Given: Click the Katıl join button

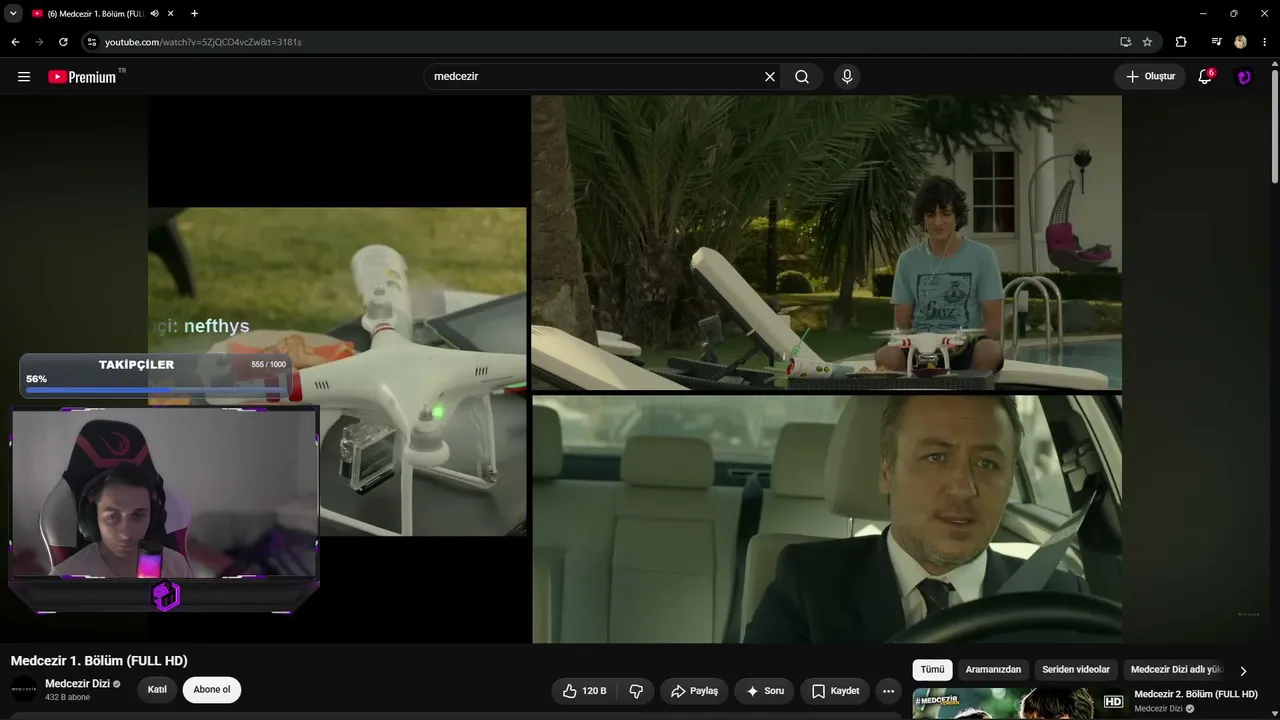Looking at the screenshot, I should pyautogui.click(x=157, y=690).
